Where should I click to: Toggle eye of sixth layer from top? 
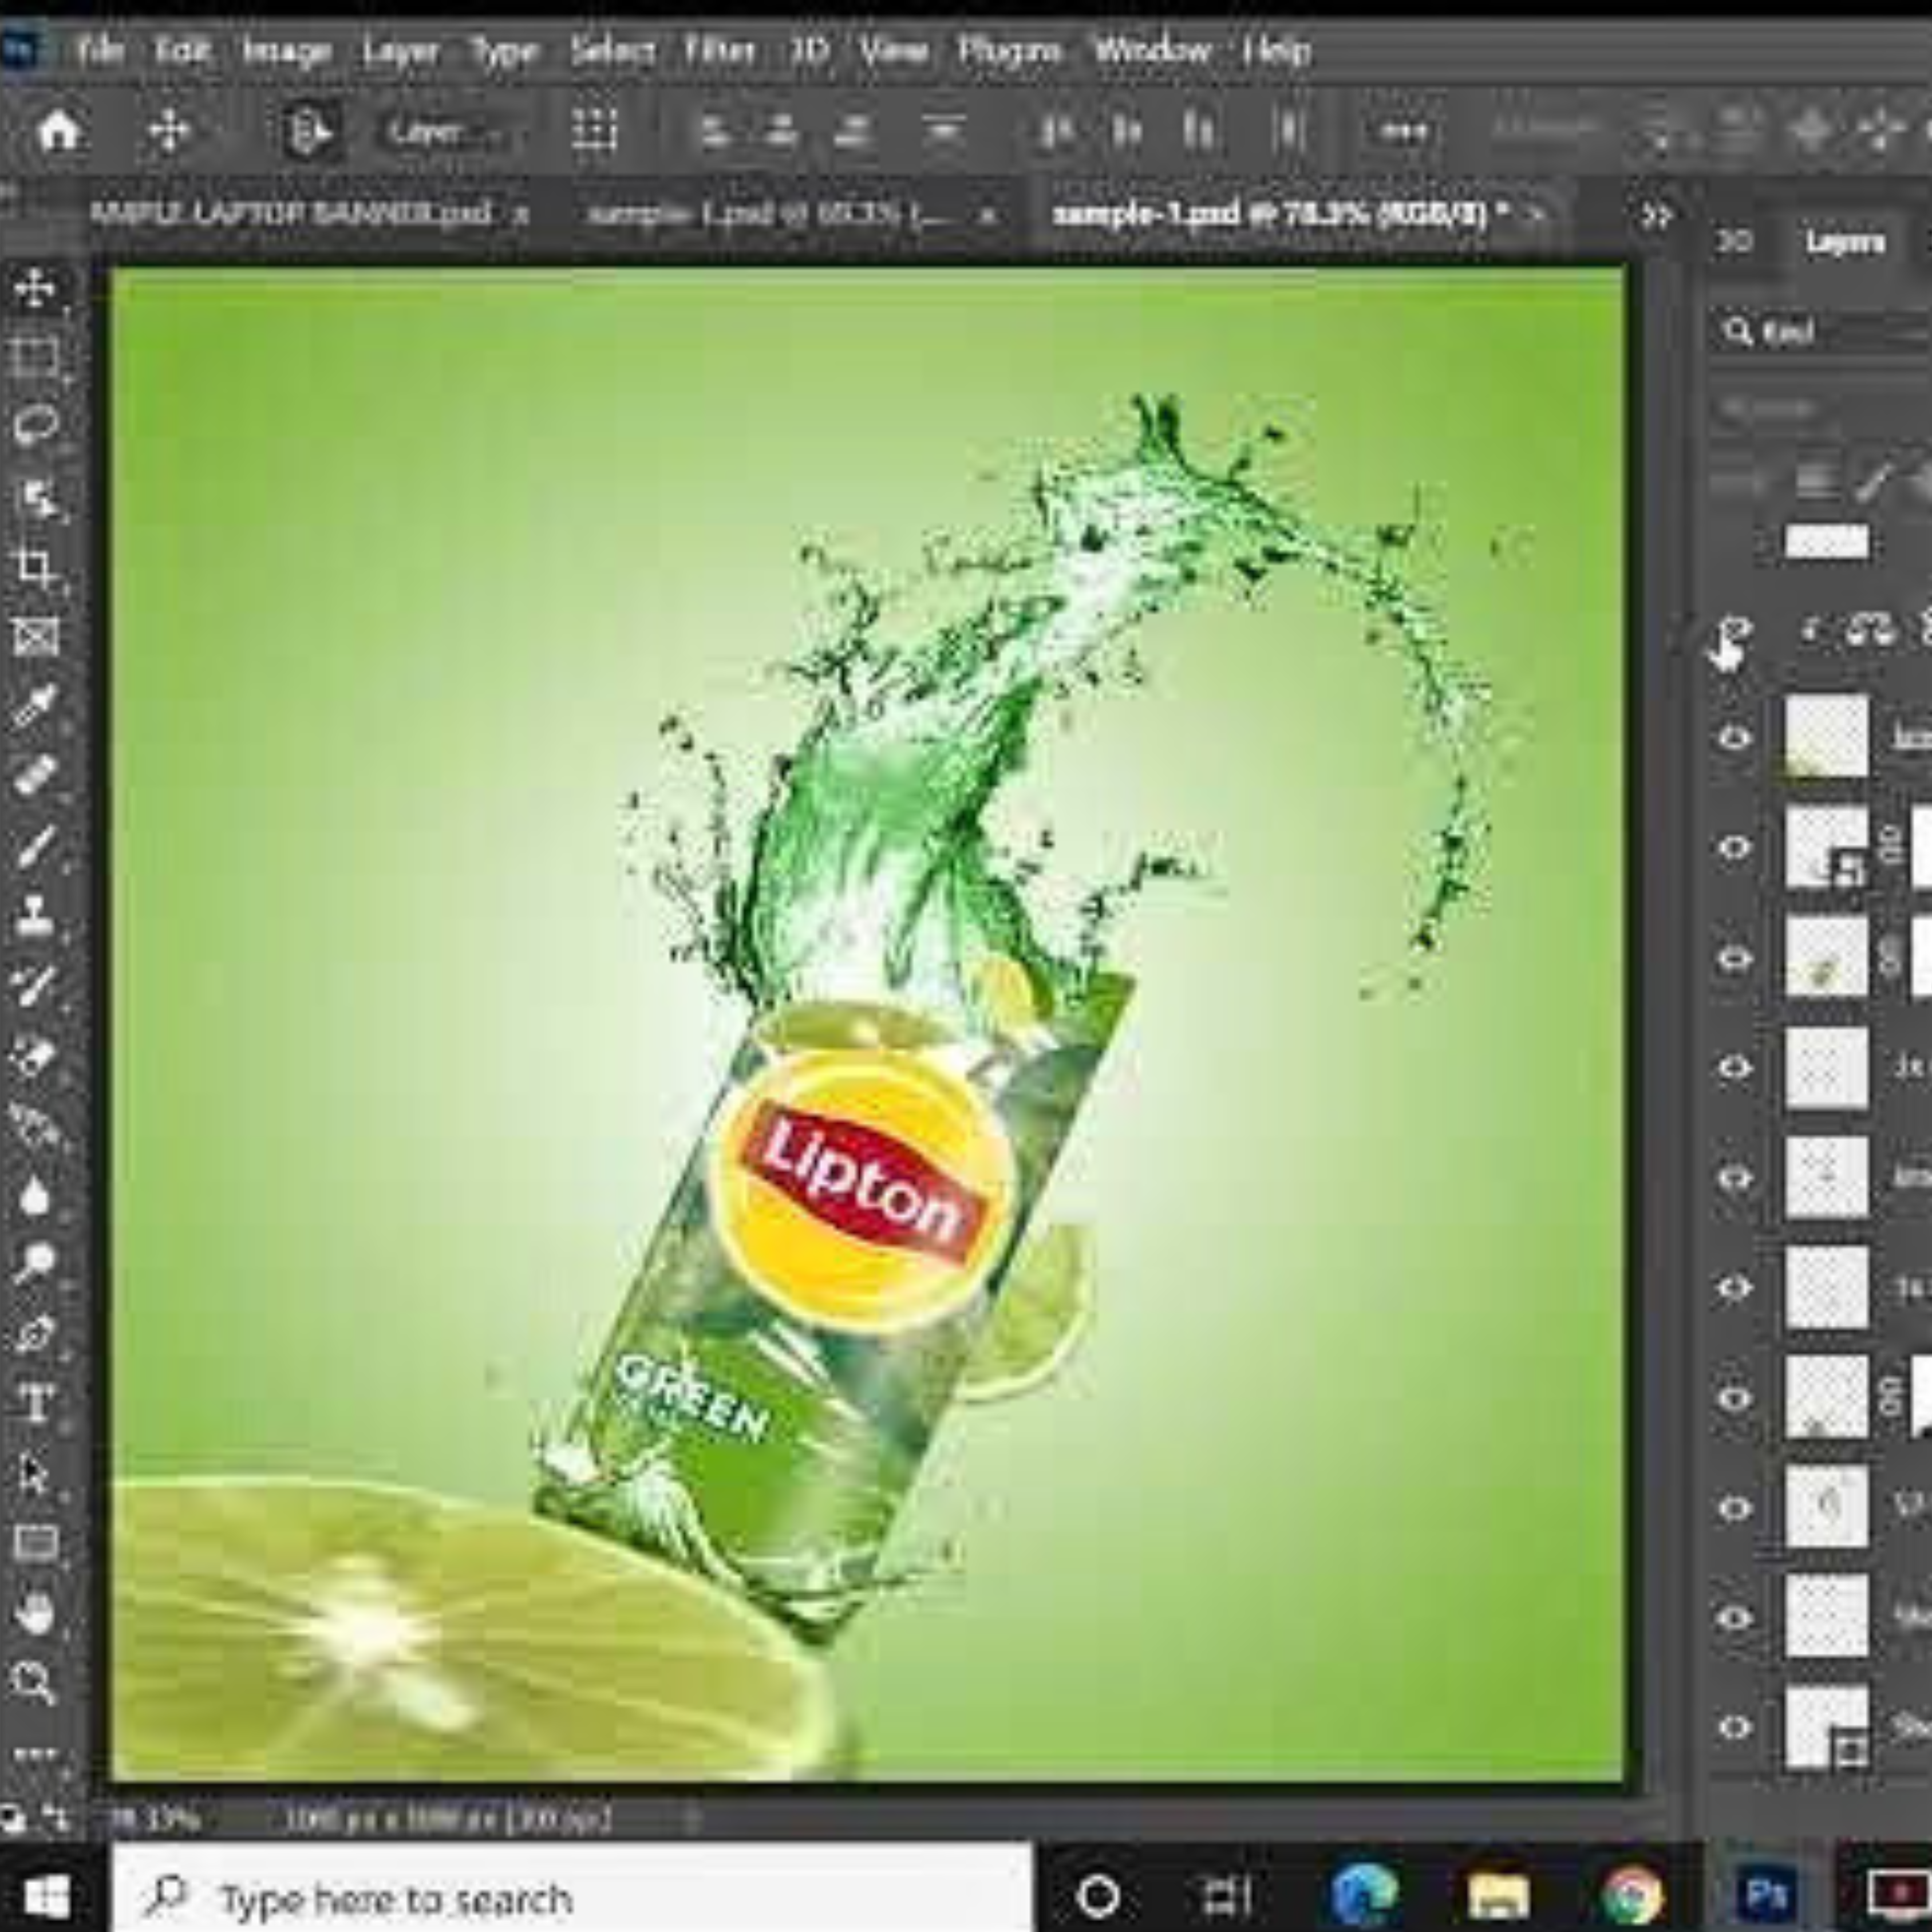(x=1735, y=1288)
